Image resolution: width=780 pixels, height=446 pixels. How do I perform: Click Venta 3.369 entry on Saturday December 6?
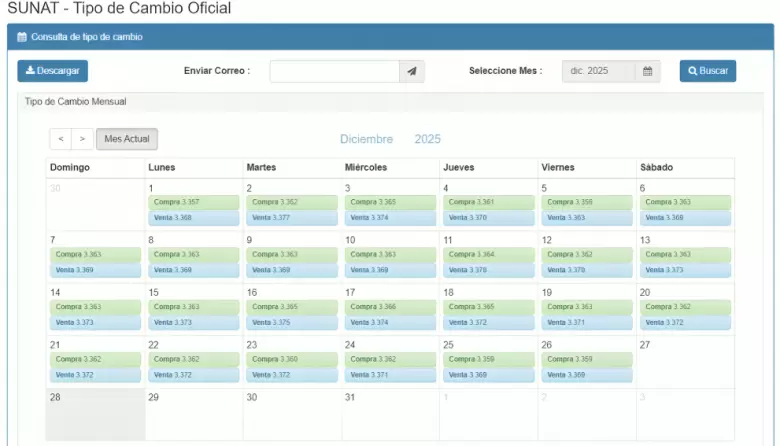coord(685,218)
